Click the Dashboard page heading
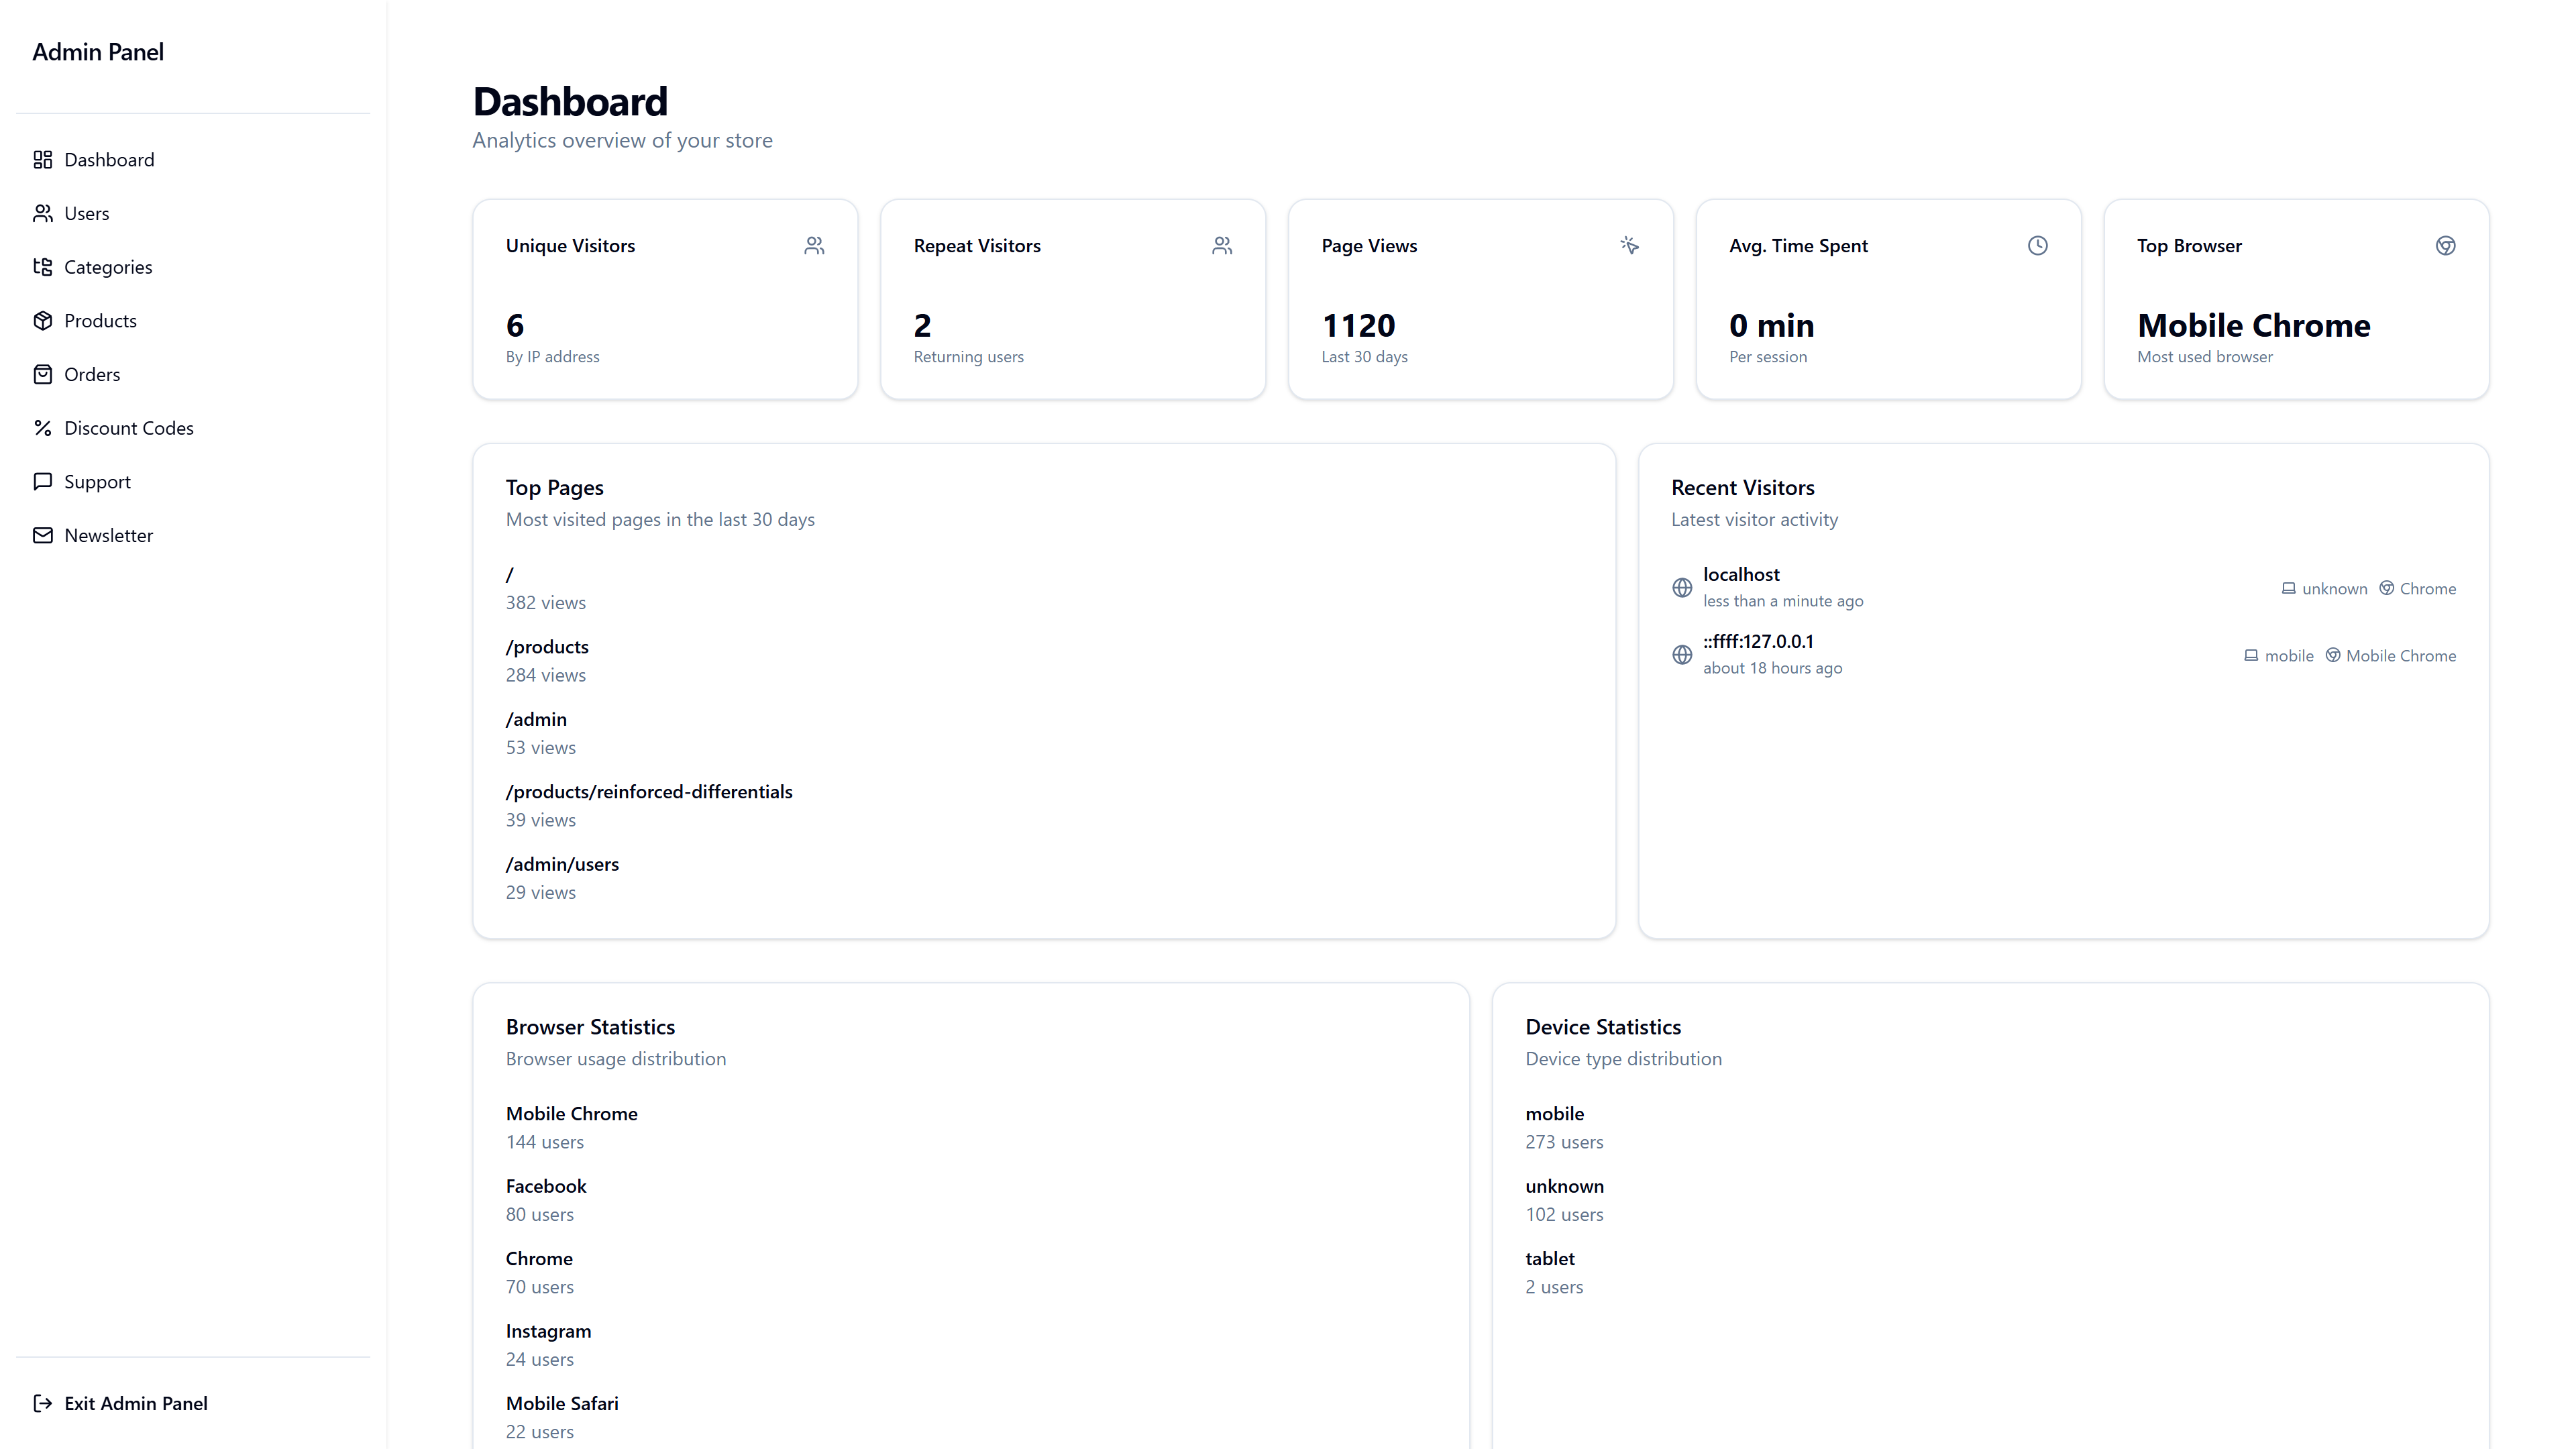The image size is (2576, 1449). (x=570, y=102)
